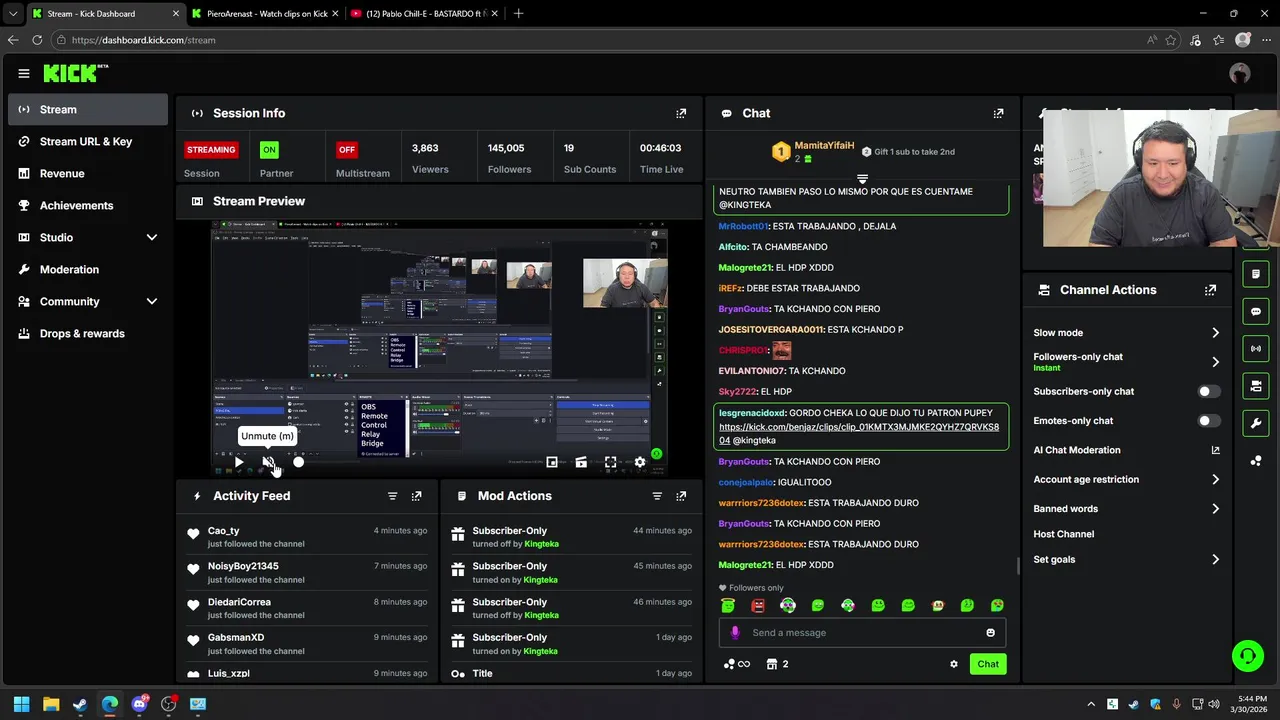Image resolution: width=1280 pixels, height=720 pixels.
Task: Open the Activity Feed filter icon
Action: [392, 496]
